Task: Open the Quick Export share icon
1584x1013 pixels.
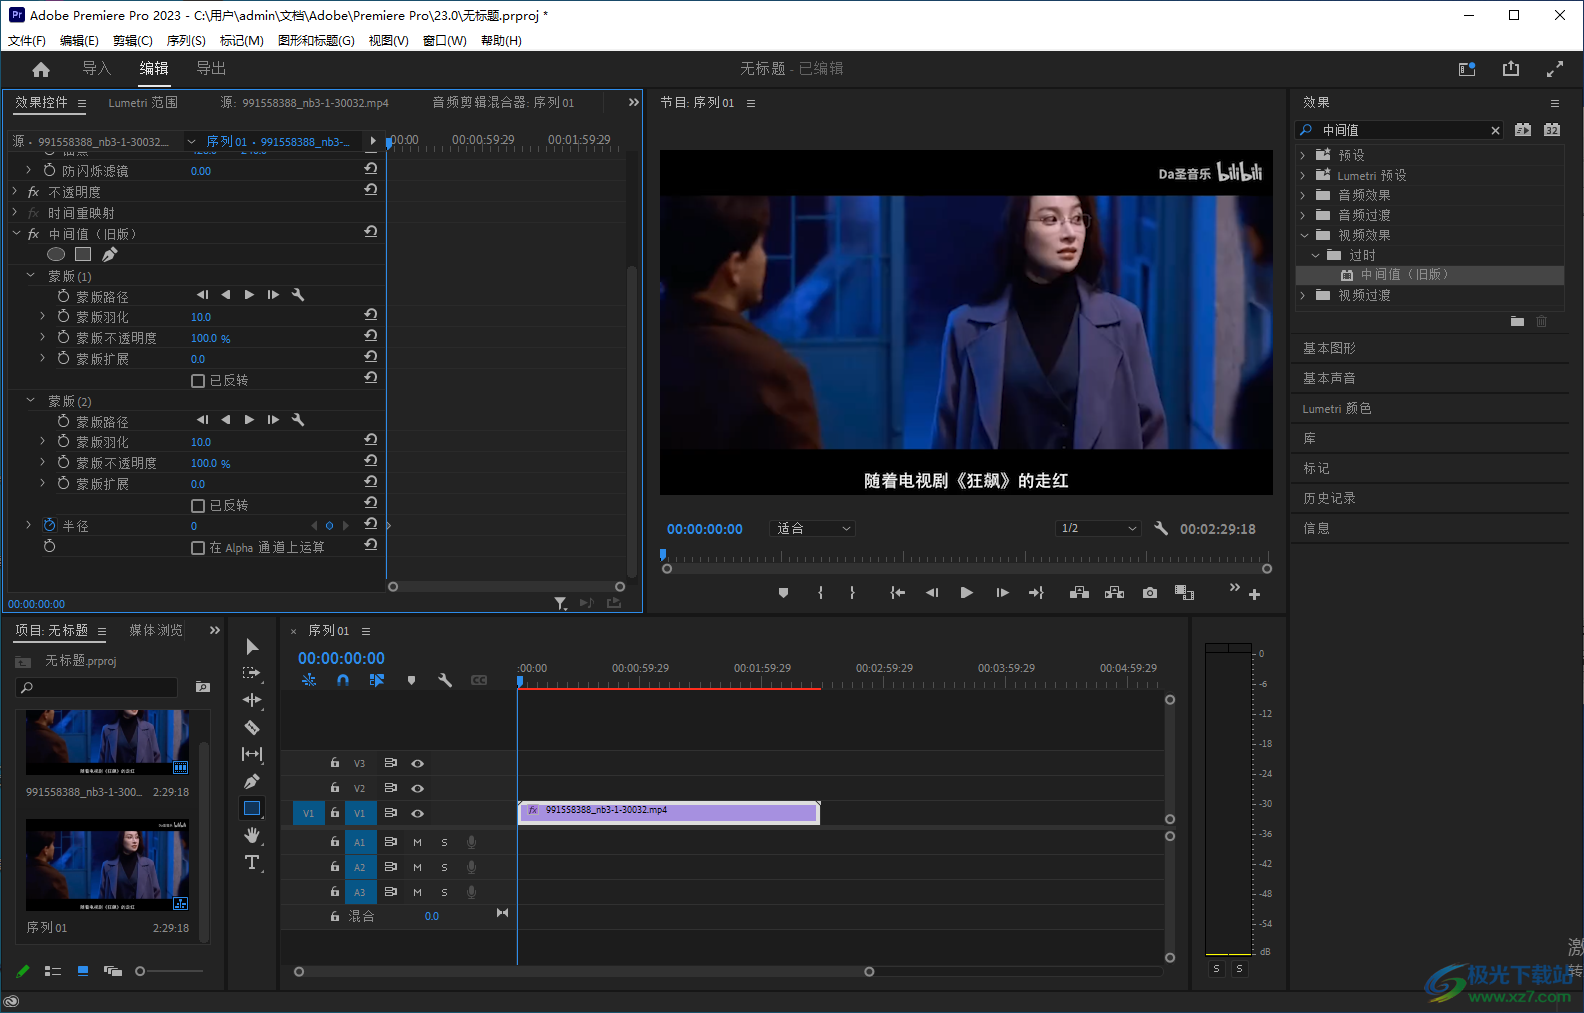Action: [1511, 68]
